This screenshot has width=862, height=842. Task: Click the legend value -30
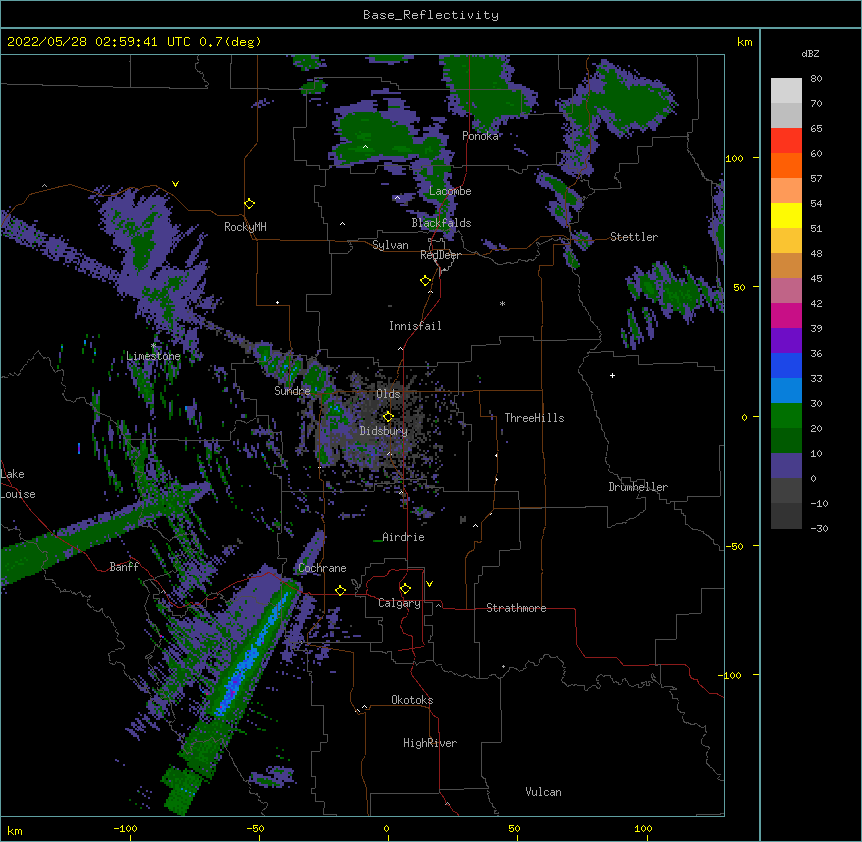[x=819, y=528]
